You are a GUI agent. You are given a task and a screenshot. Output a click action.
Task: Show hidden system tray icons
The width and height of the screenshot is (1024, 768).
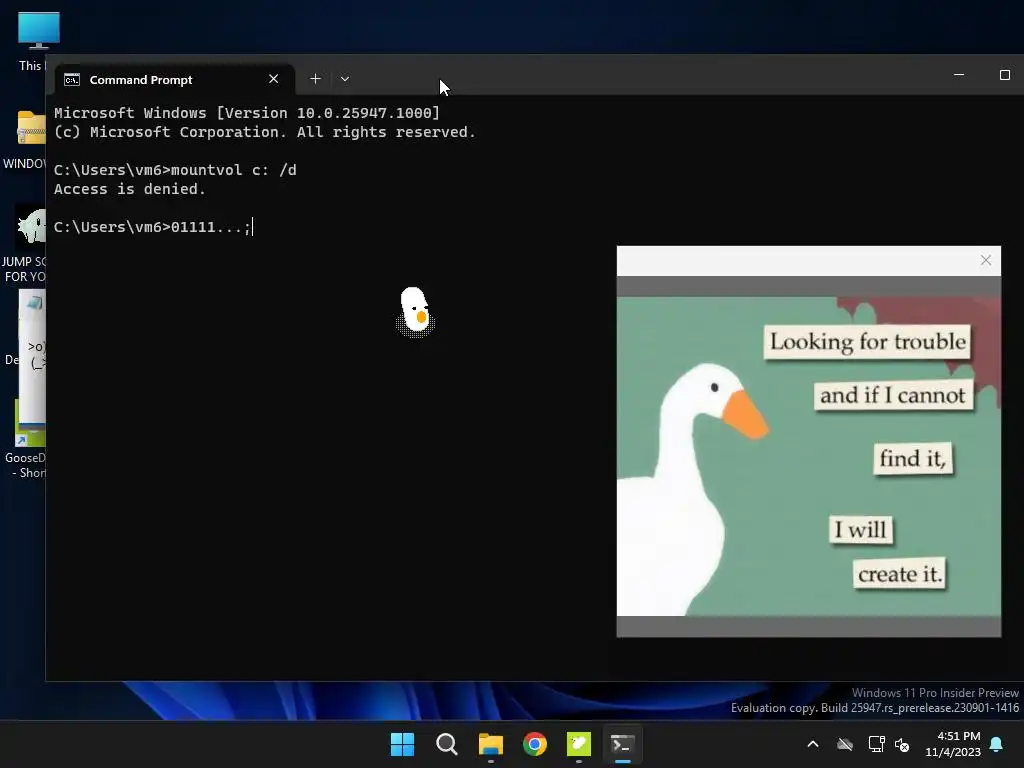point(812,744)
